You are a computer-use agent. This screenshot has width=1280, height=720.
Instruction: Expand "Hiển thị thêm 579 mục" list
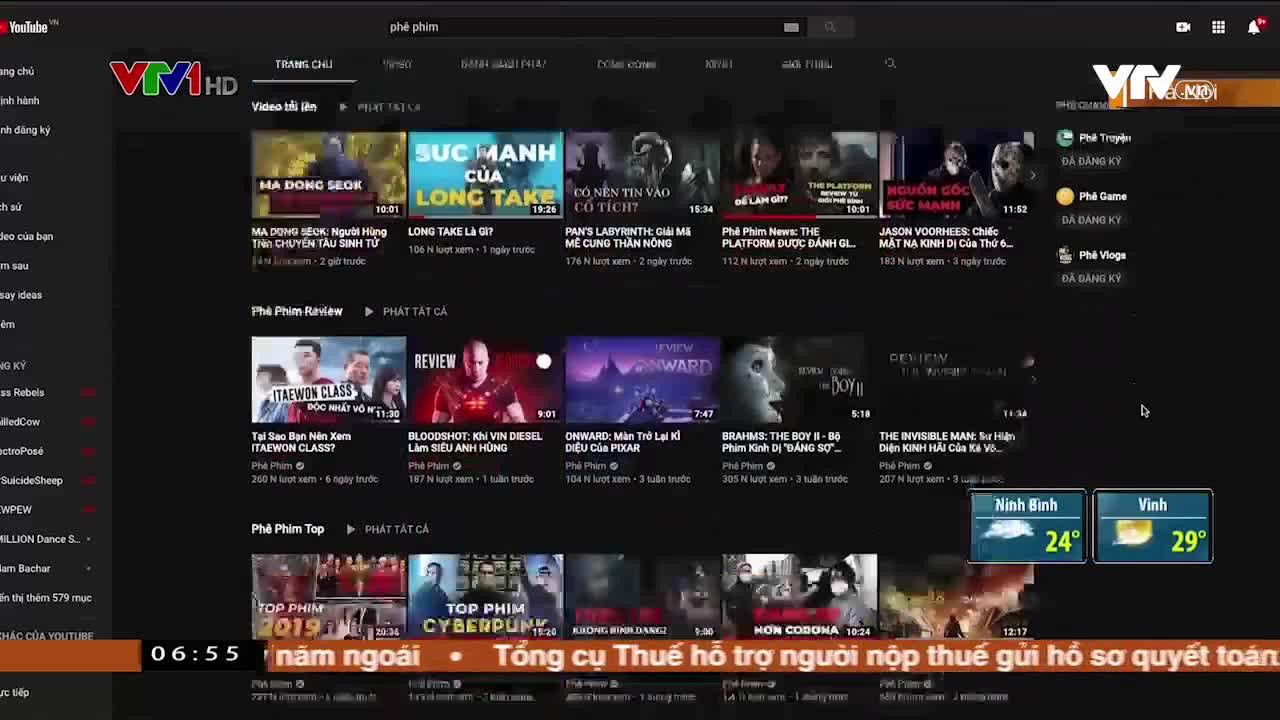[45, 598]
